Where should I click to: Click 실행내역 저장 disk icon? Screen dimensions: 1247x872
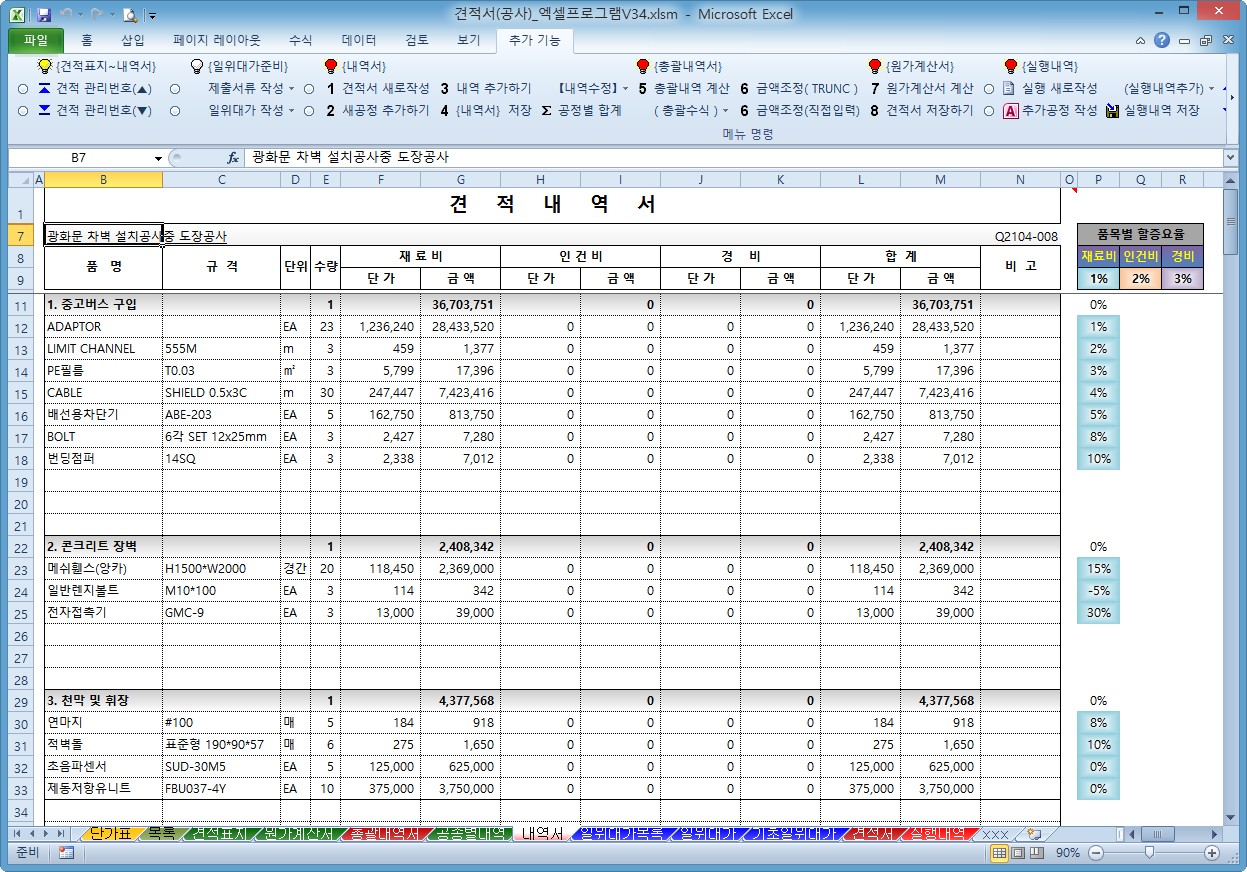tap(1112, 111)
